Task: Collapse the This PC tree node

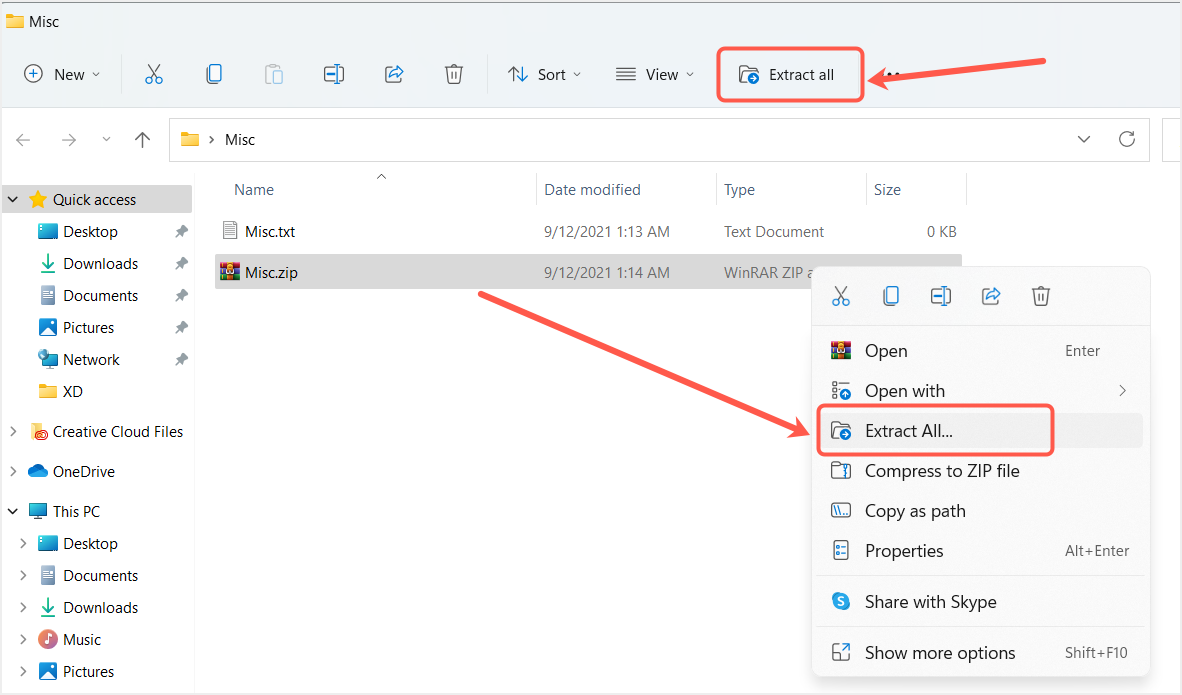Action: (13, 511)
